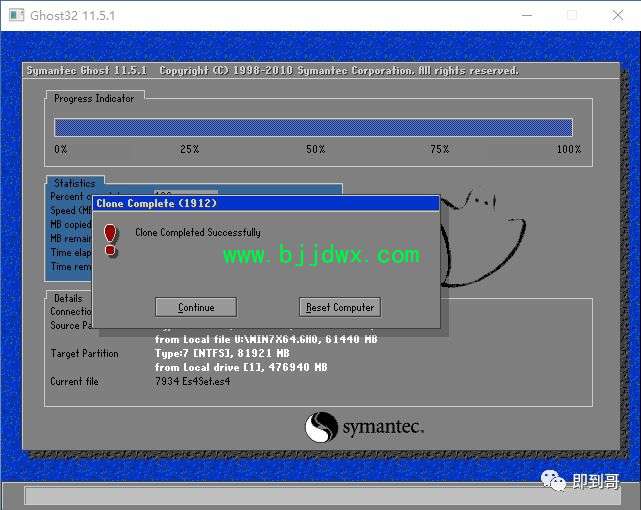Image resolution: width=641 pixels, height=510 pixels.
Task: Click the 'Ghost32 11.5.1' window title
Action: (x=72, y=16)
